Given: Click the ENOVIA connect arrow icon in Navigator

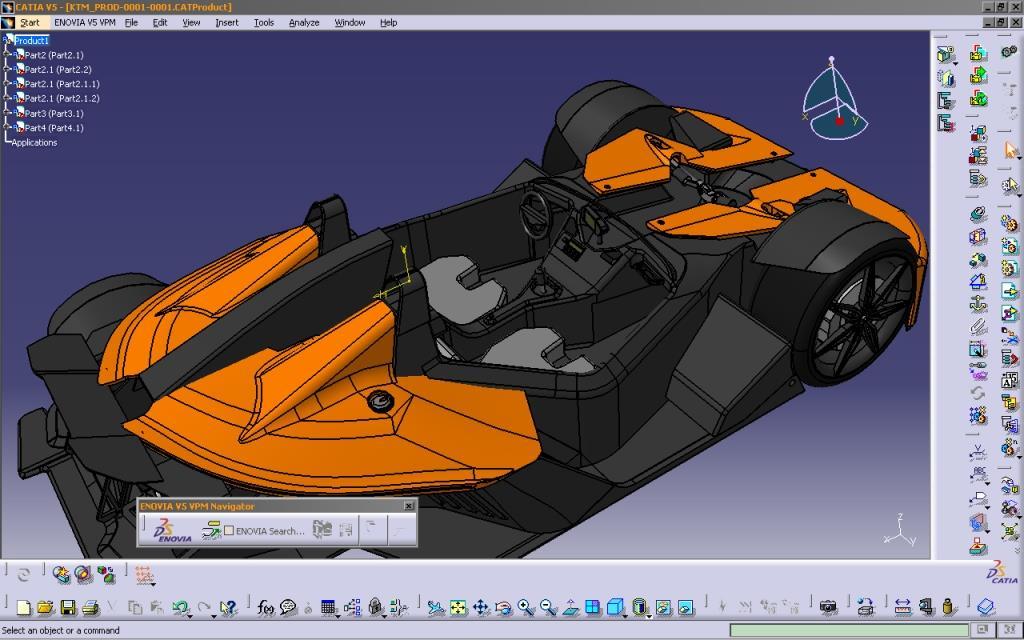Looking at the screenshot, I should (211, 530).
